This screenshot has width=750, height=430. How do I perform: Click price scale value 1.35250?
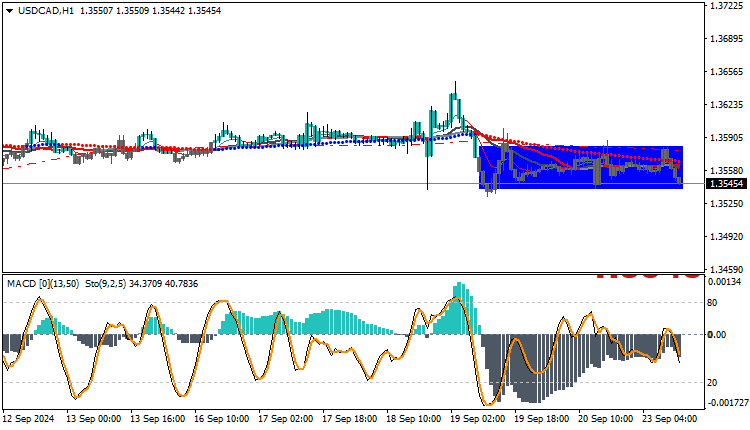click(x=727, y=204)
